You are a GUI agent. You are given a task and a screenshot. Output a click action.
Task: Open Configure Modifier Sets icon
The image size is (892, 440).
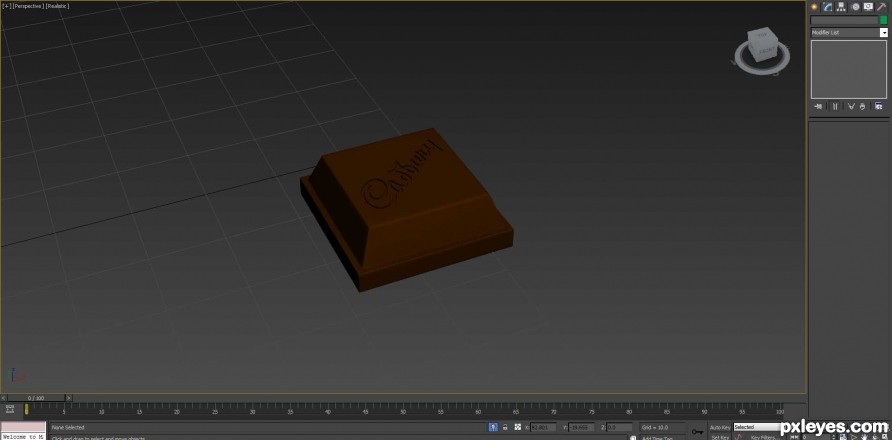[x=879, y=106]
